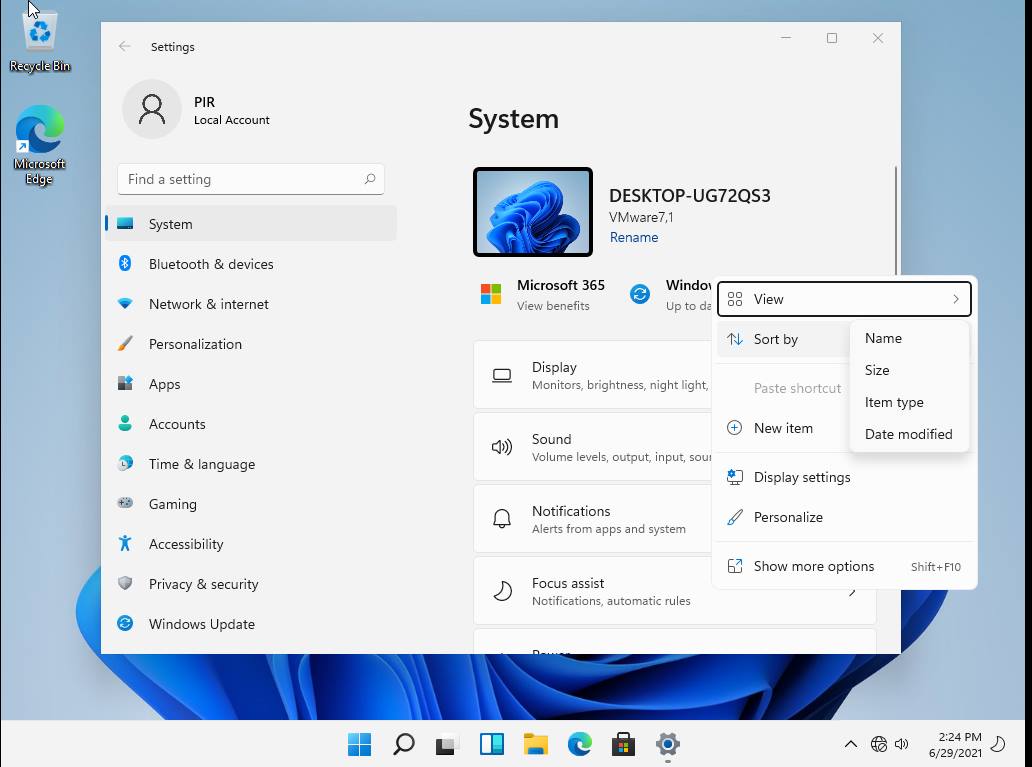Show hidden system tray icons

(850, 744)
